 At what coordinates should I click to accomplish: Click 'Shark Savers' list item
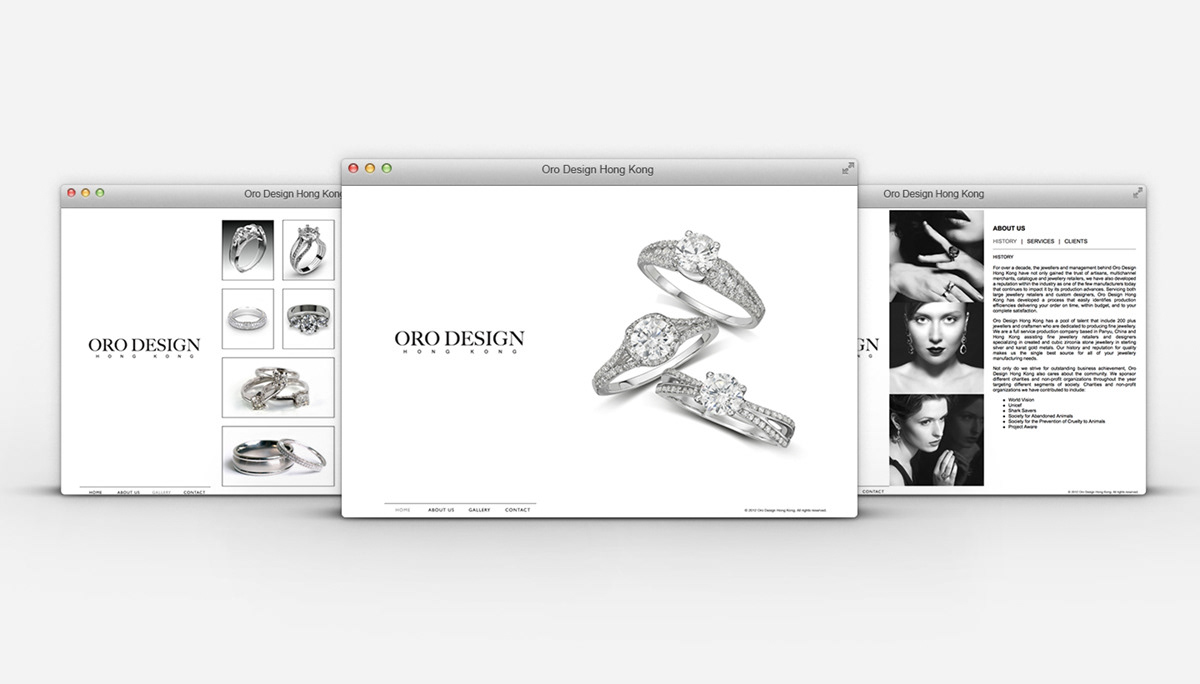[x=1021, y=411]
